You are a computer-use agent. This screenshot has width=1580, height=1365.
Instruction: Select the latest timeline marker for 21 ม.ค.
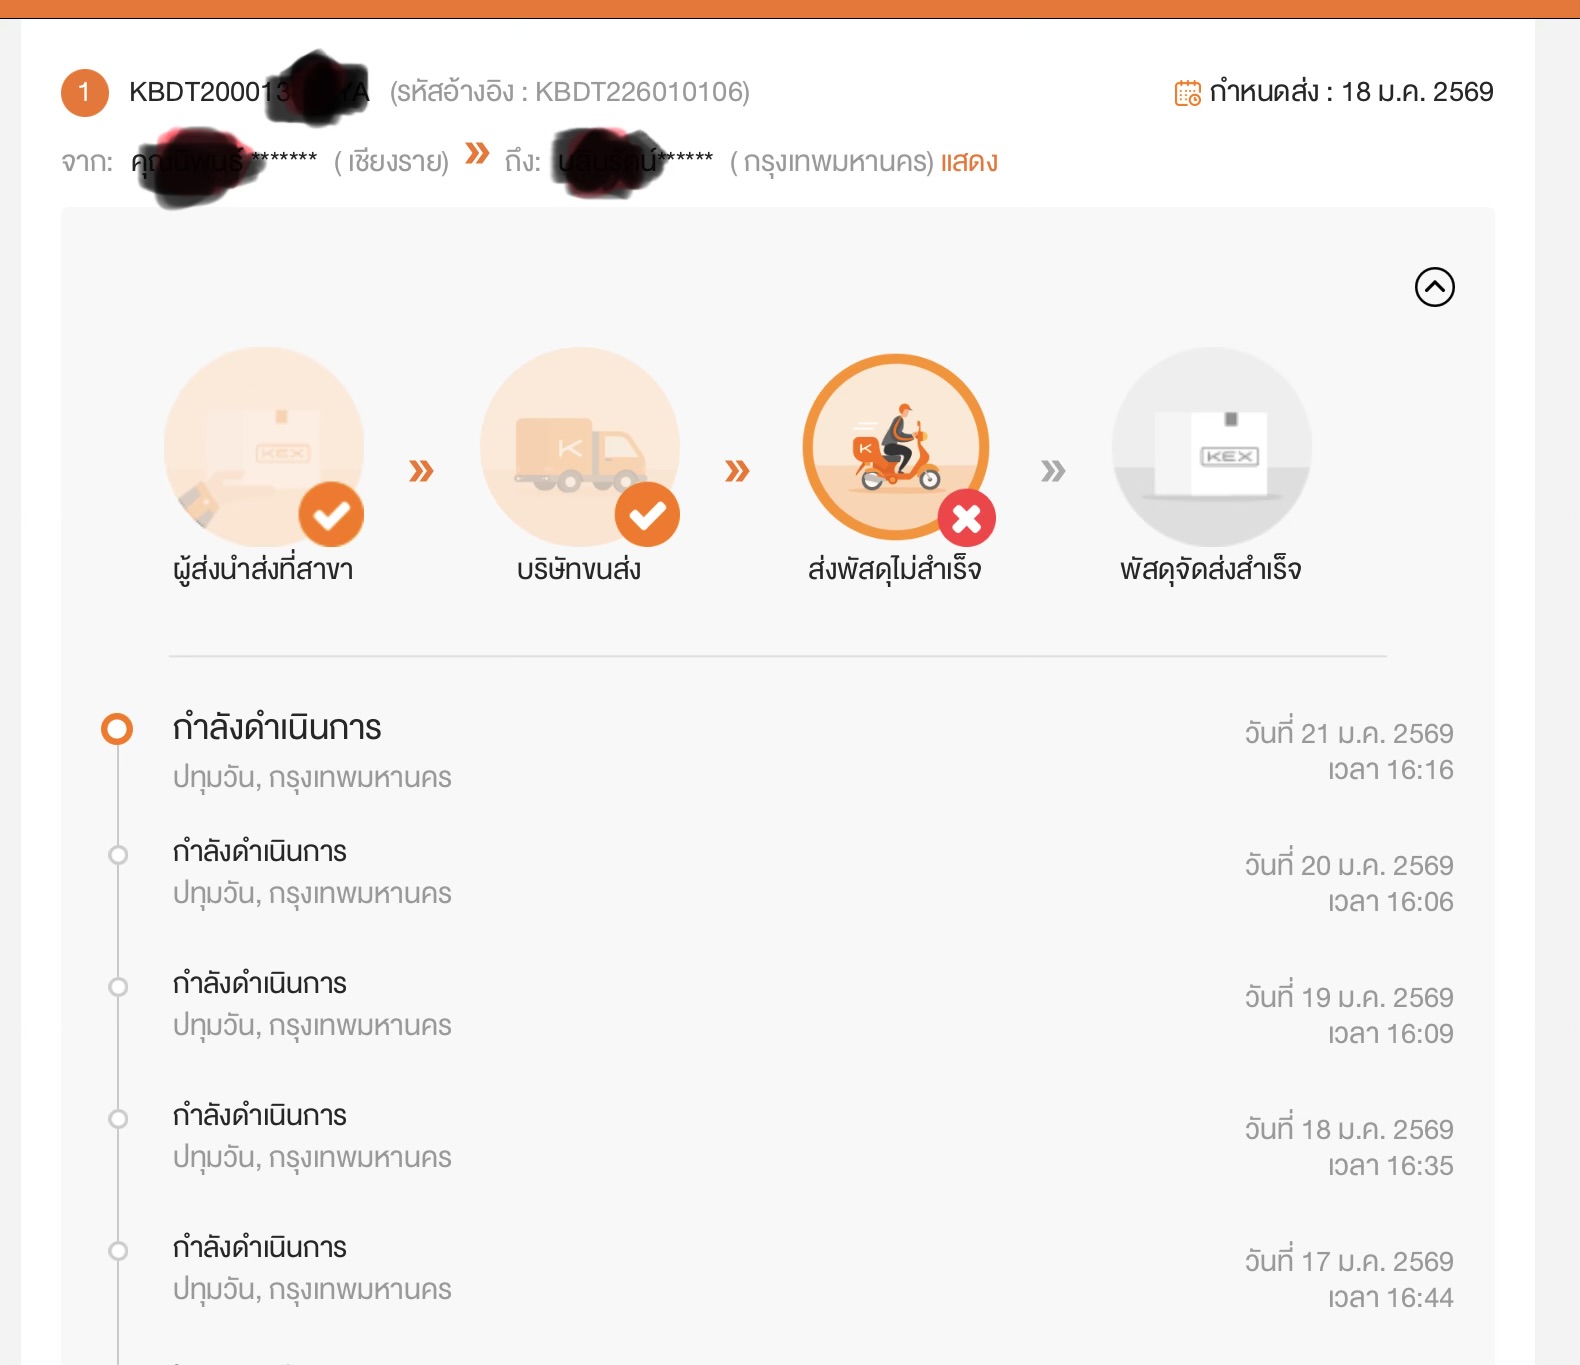[x=117, y=729]
